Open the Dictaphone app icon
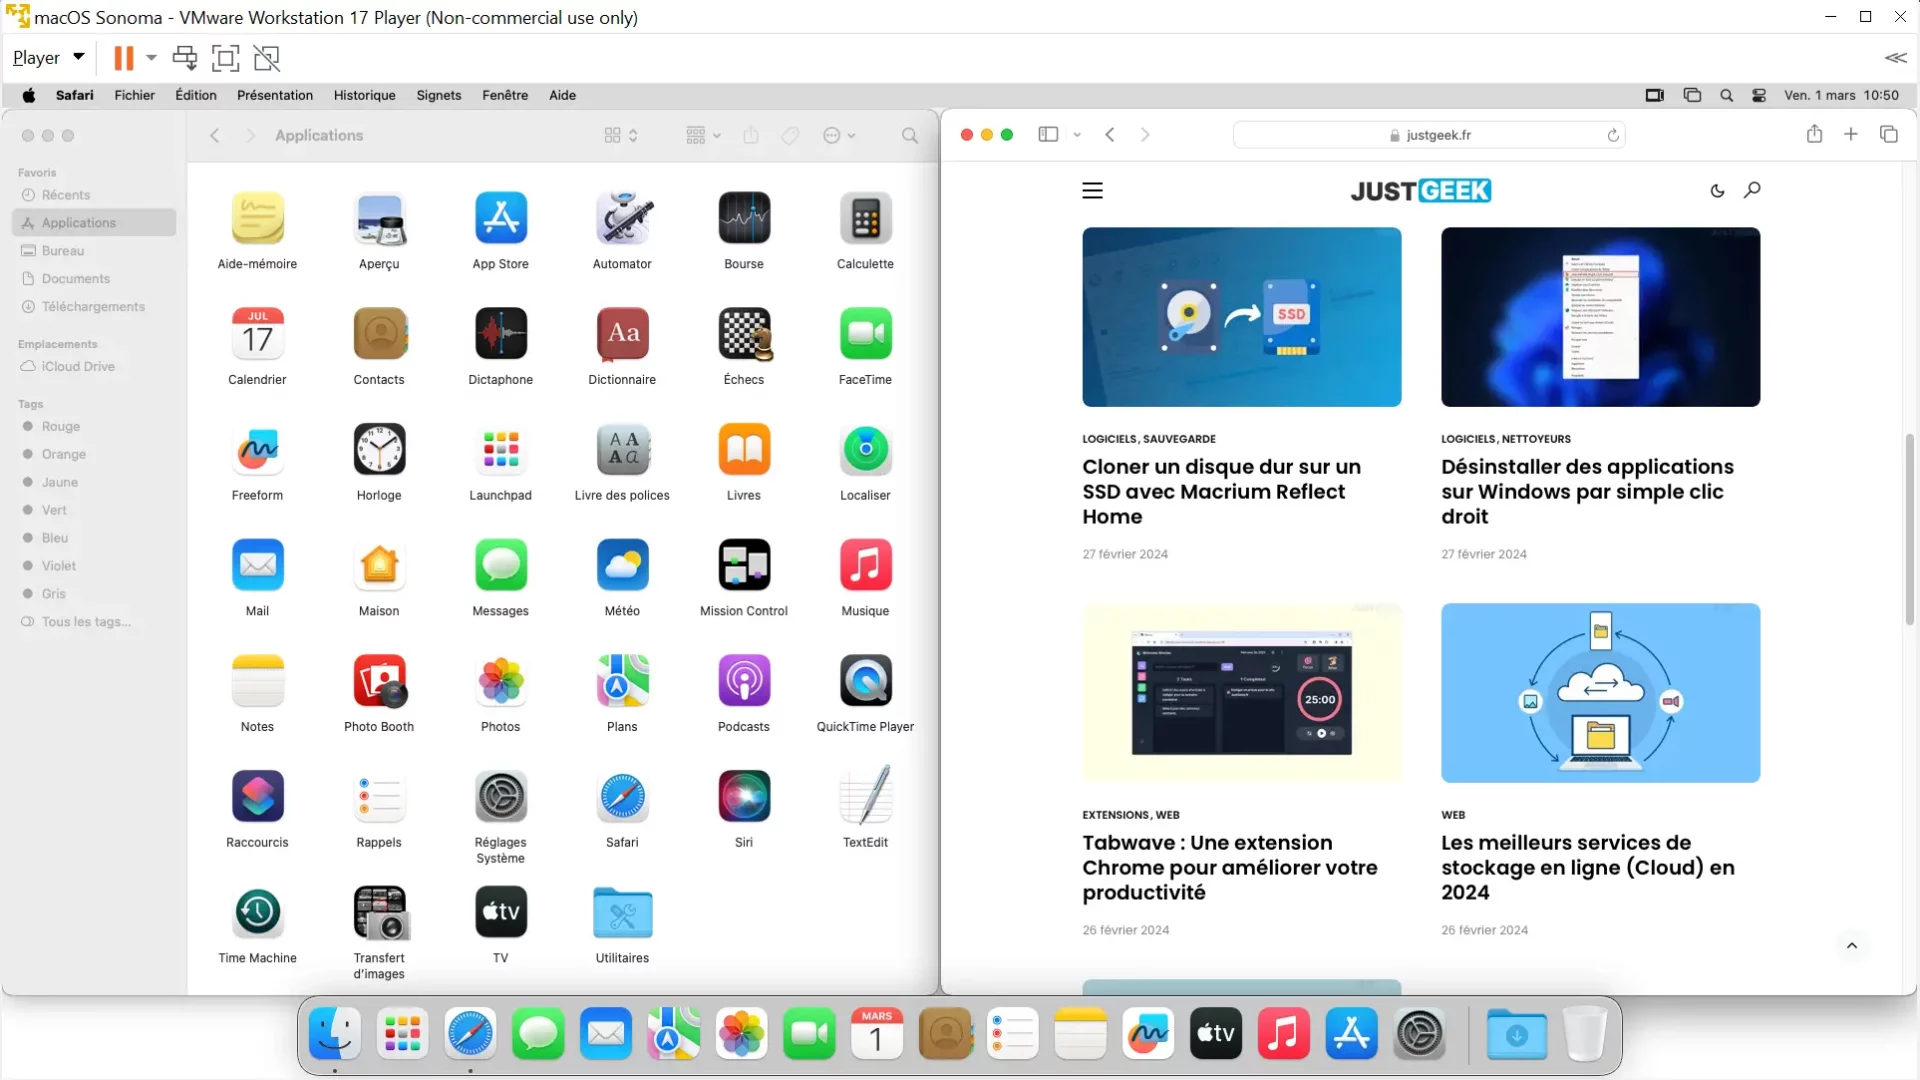This screenshot has width=1920, height=1080. point(500,334)
